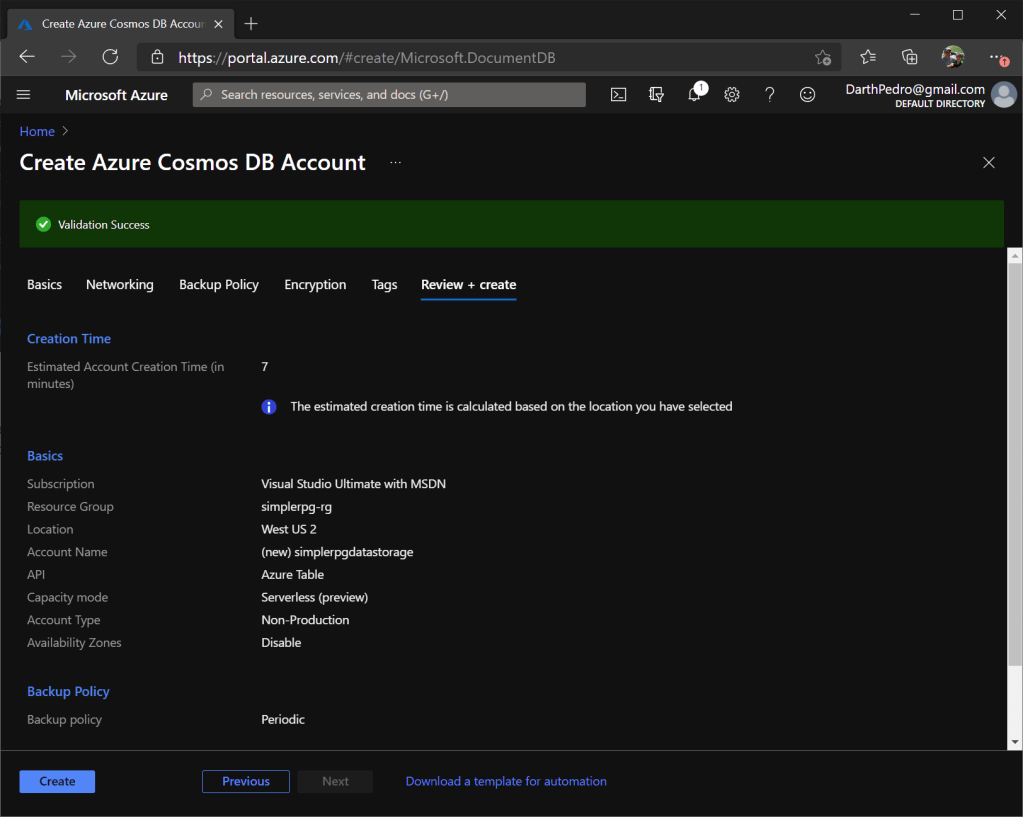Add this page to browser favorites
Screen dimensions: 1023x817
(x=822, y=57)
